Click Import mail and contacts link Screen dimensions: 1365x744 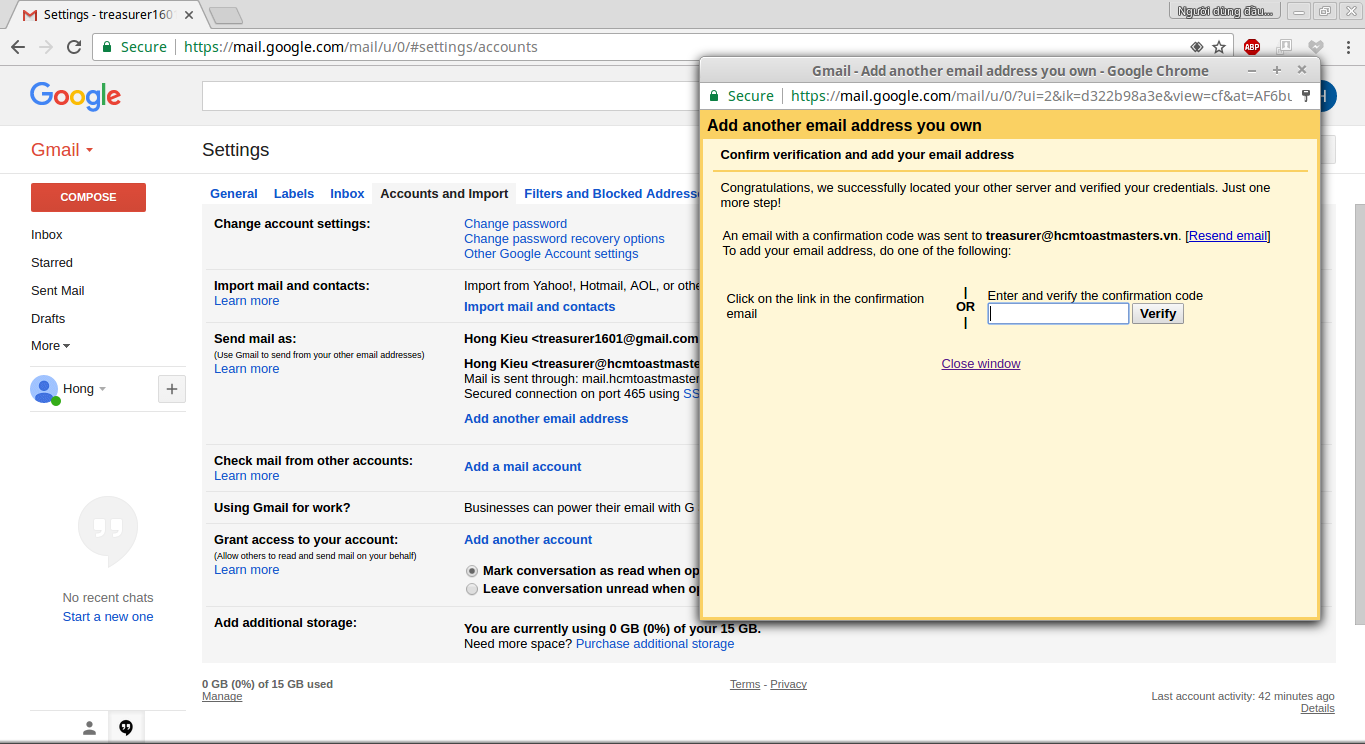[x=540, y=307]
